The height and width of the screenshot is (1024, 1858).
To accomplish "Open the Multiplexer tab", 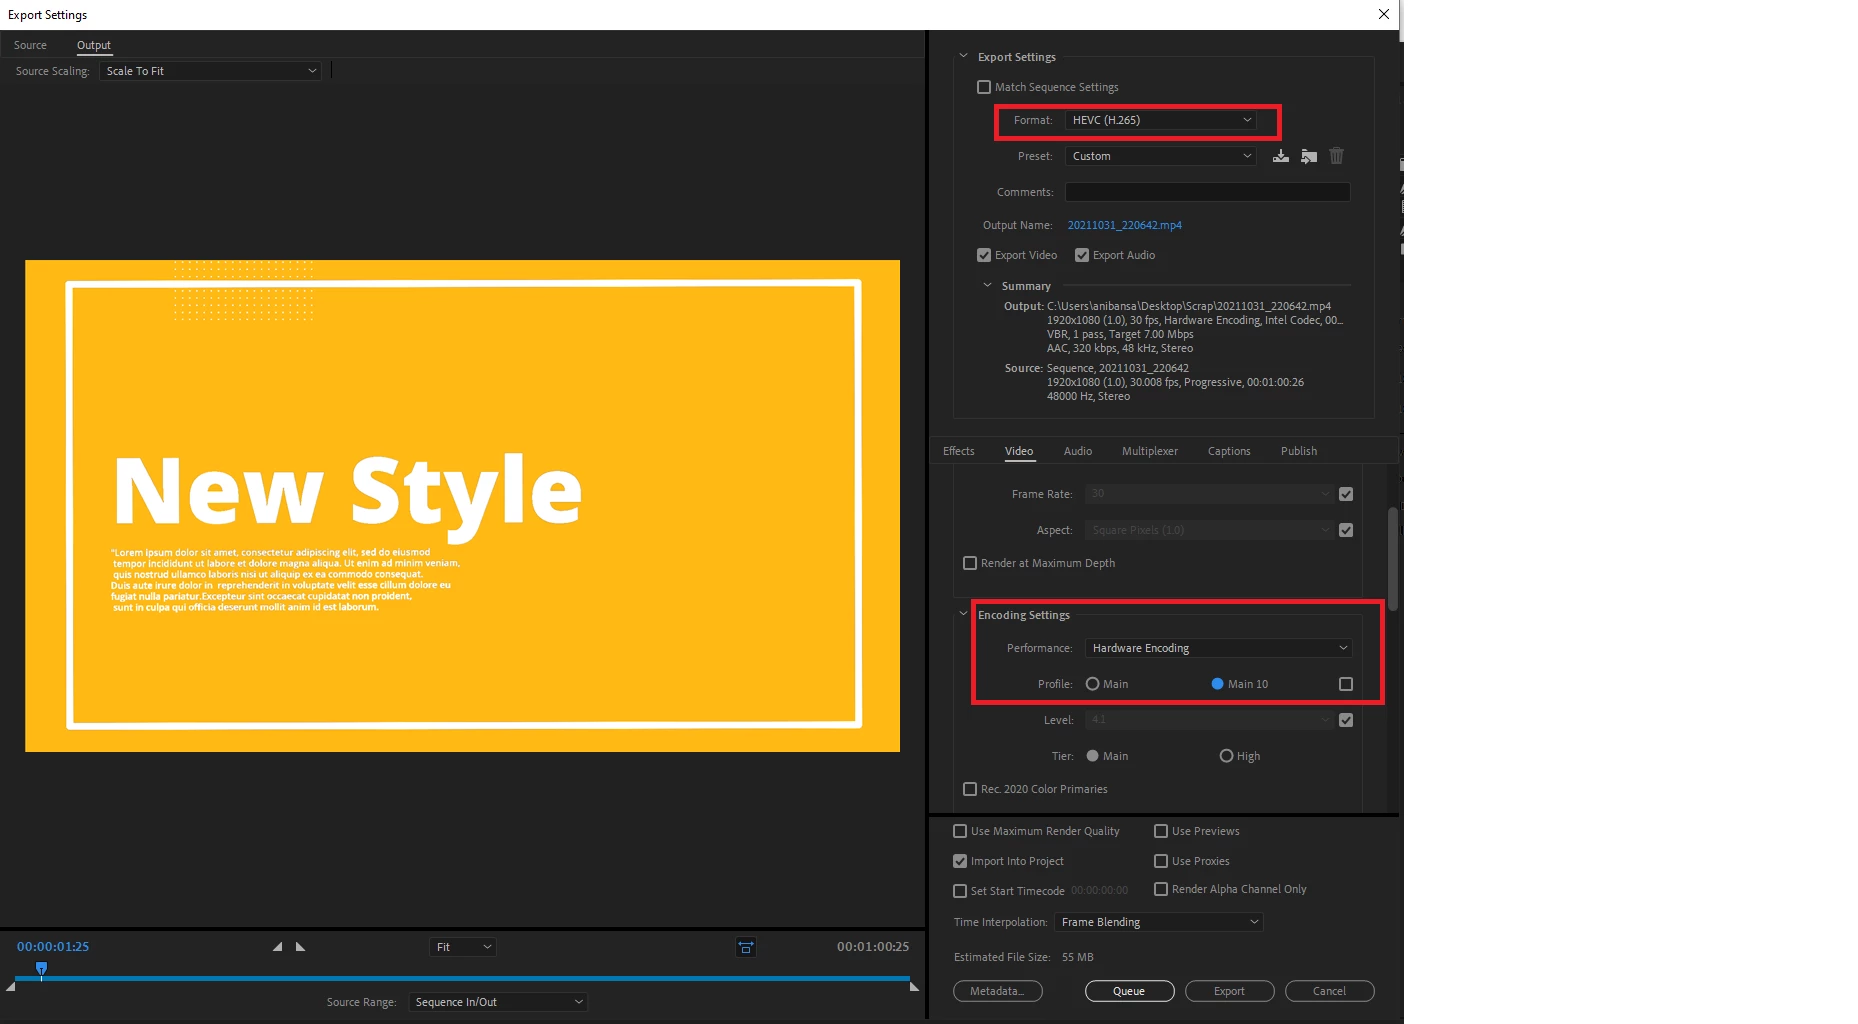I will tap(1150, 451).
